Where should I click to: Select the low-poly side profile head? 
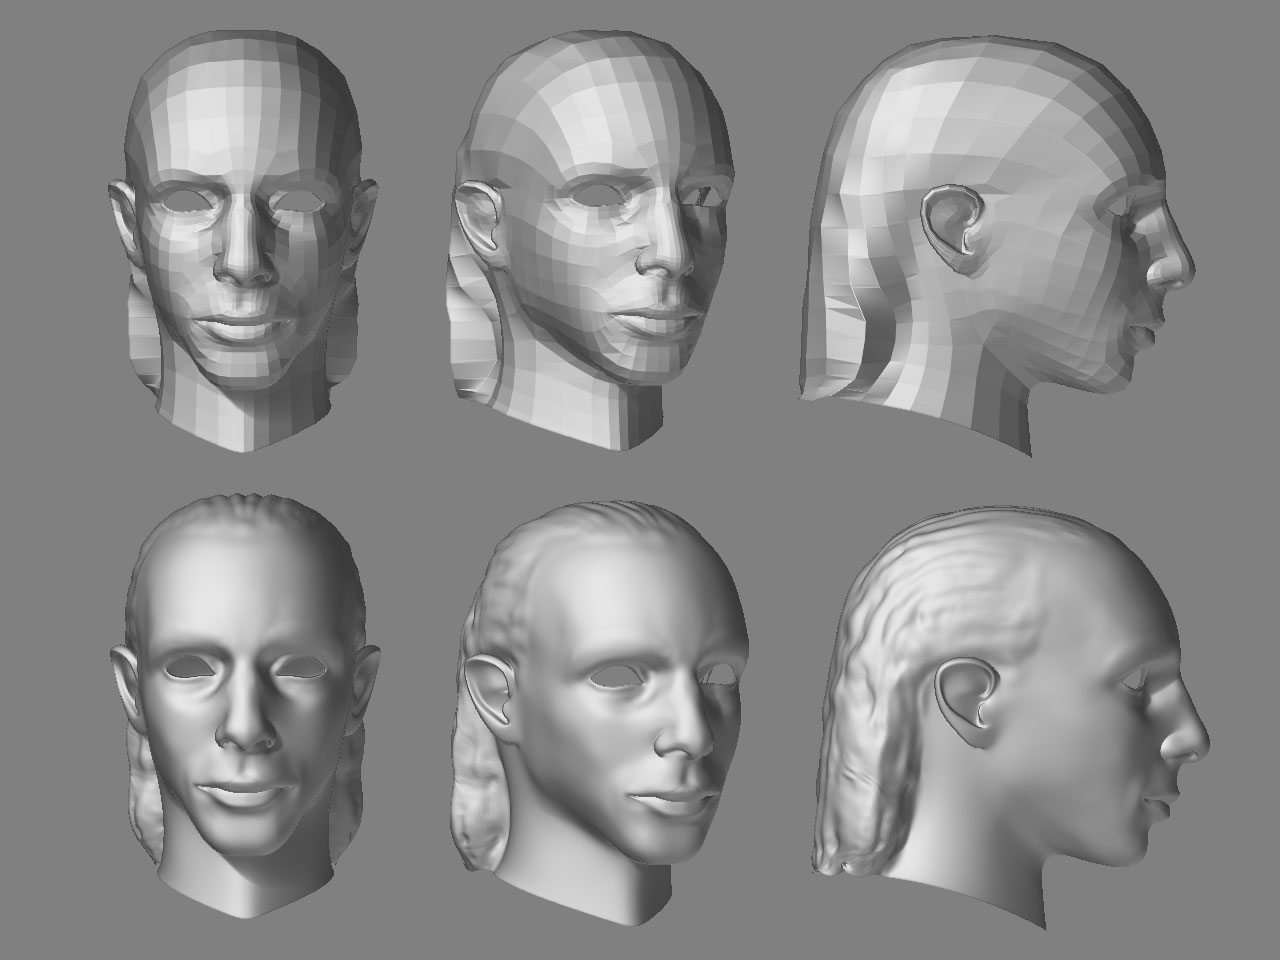[x=995, y=245]
